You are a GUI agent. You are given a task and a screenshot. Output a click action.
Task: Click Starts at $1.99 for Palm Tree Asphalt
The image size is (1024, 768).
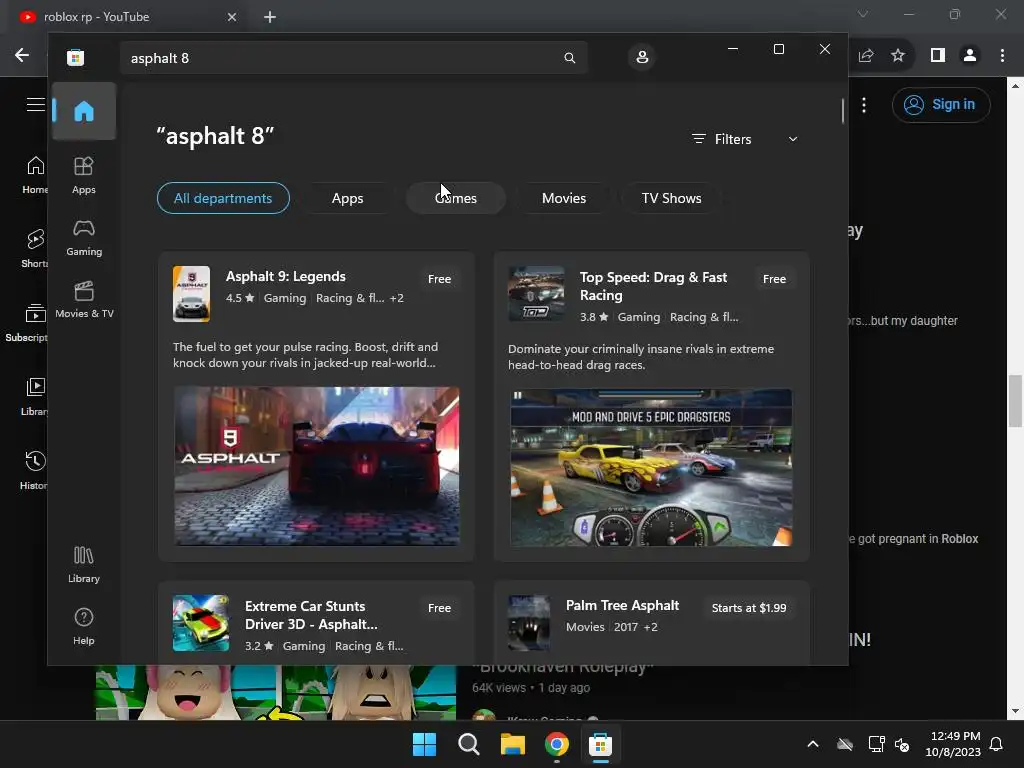tap(748, 608)
